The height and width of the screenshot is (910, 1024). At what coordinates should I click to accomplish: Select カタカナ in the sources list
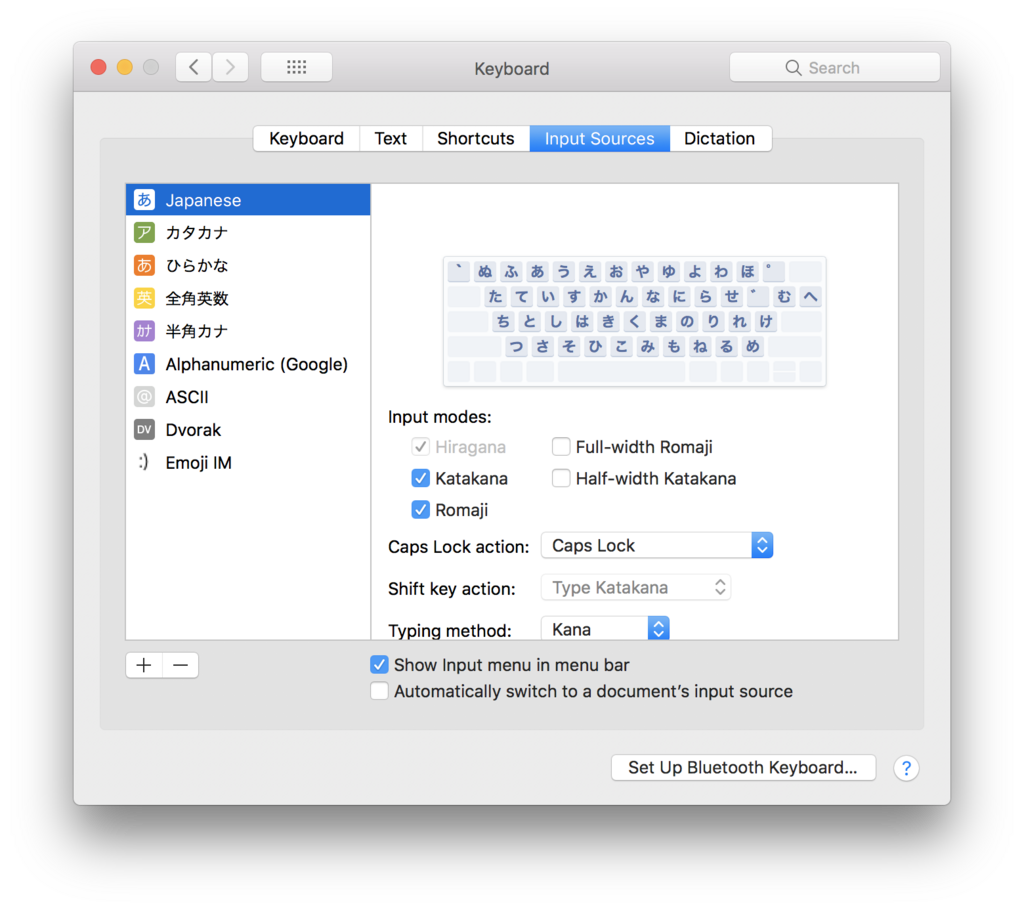248,233
